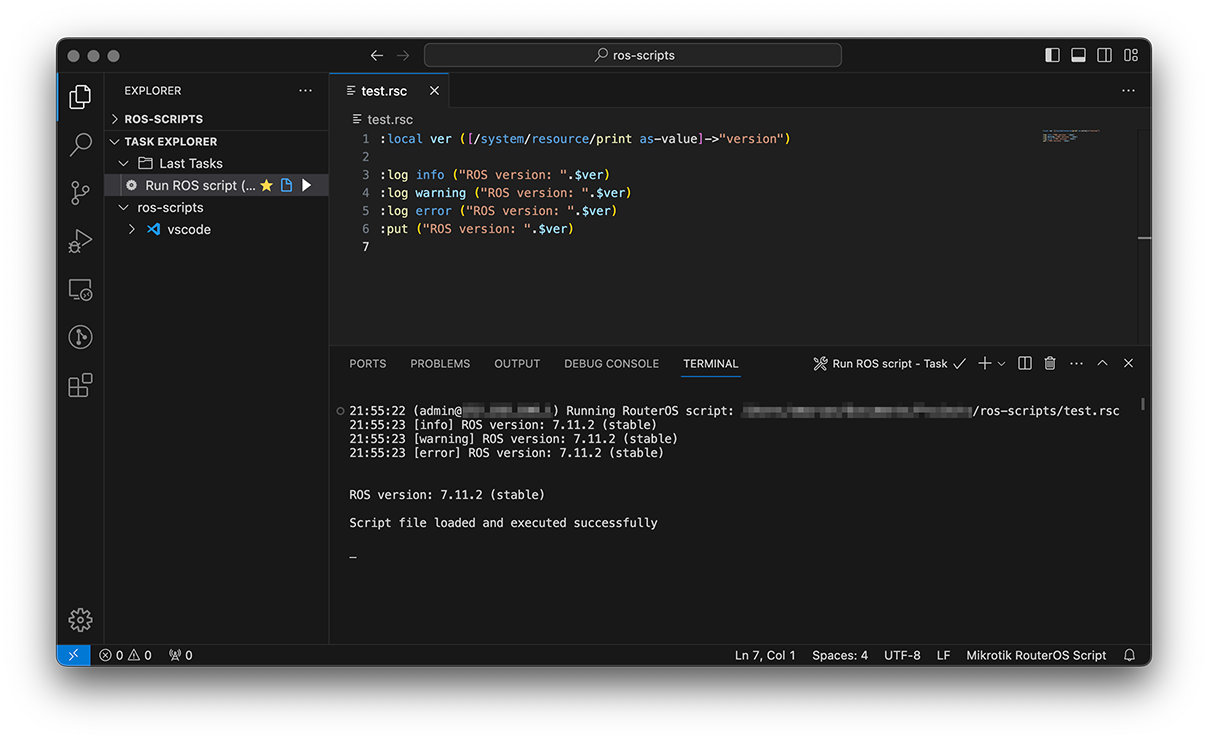The width and height of the screenshot is (1207, 740).
Task: Run the Run ROS script task with play icon
Action: click(307, 185)
